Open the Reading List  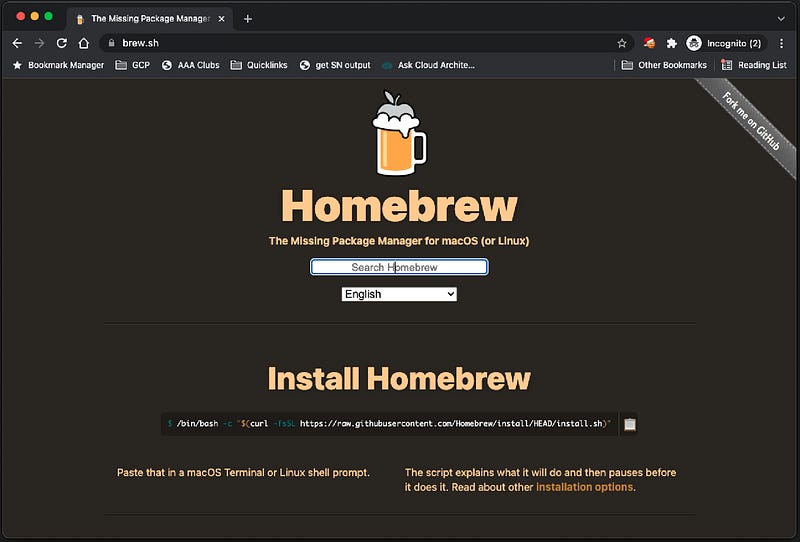[x=754, y=65]
